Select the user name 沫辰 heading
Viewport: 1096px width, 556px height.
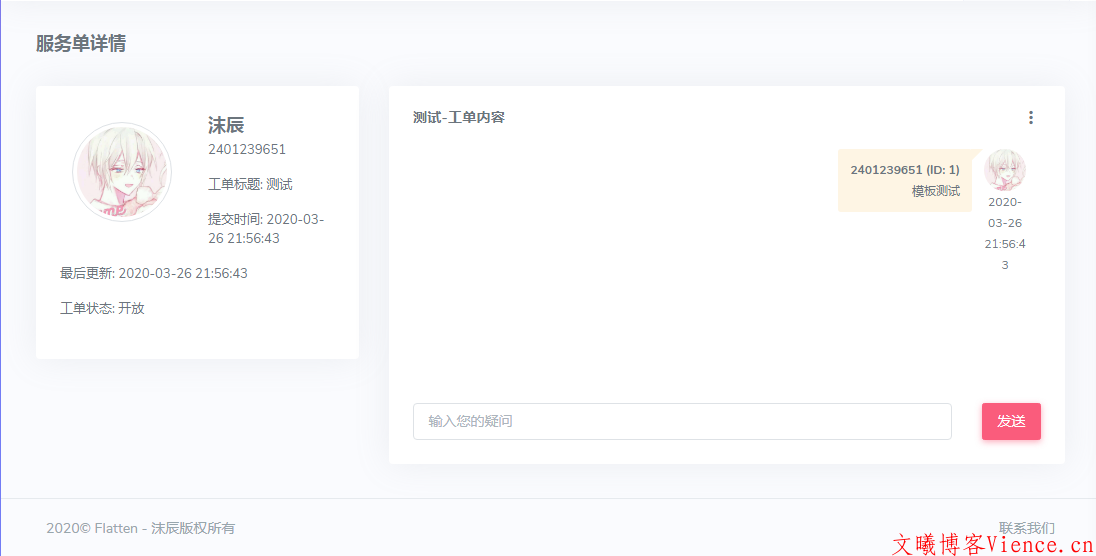click(226, 125)
